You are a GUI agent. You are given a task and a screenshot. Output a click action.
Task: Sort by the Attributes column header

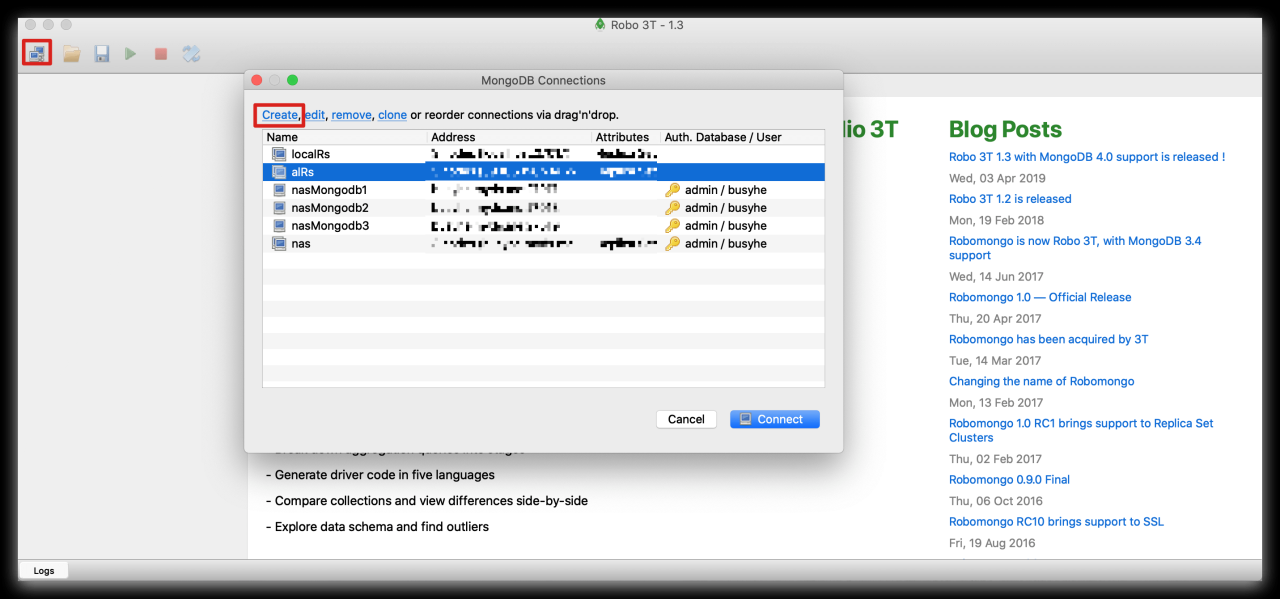pos(625,137)
